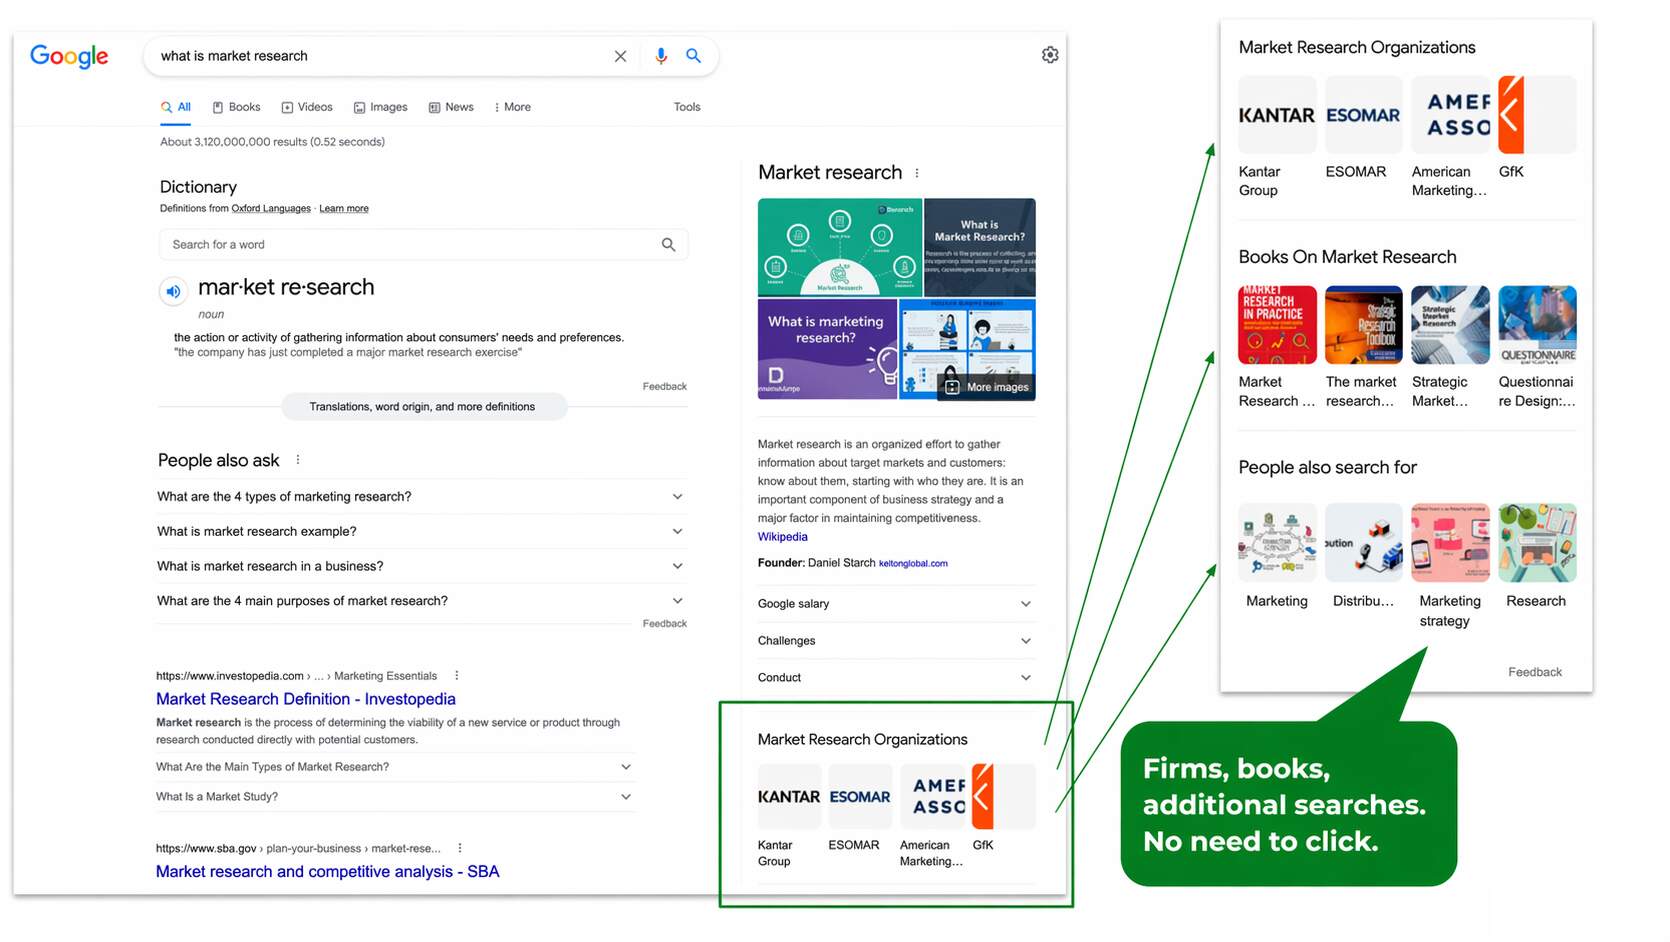Open options dots beside the sba.gov URL
The image size is (1670, 942).
click(460, 848)
